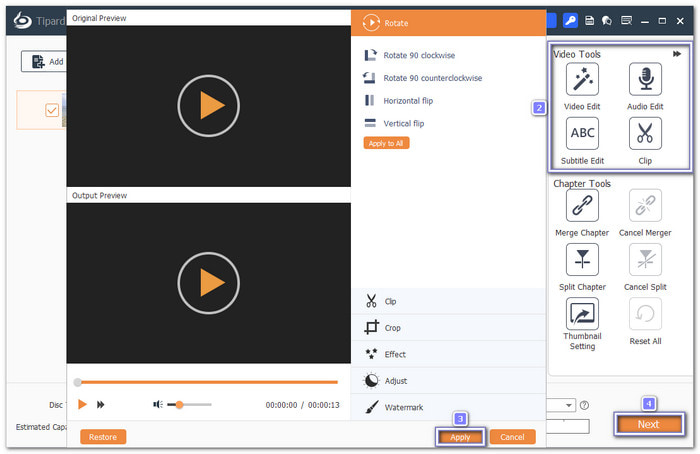Click the Reset All icon
Viewport: 700px width, 454px height.
pos(645,313)
